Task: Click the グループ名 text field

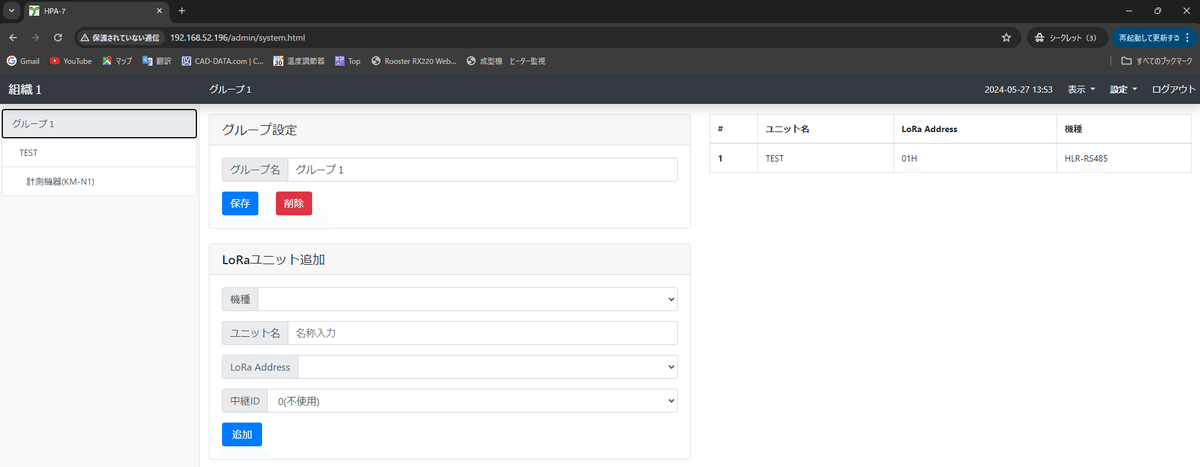Action: click(x=482, y=169)
